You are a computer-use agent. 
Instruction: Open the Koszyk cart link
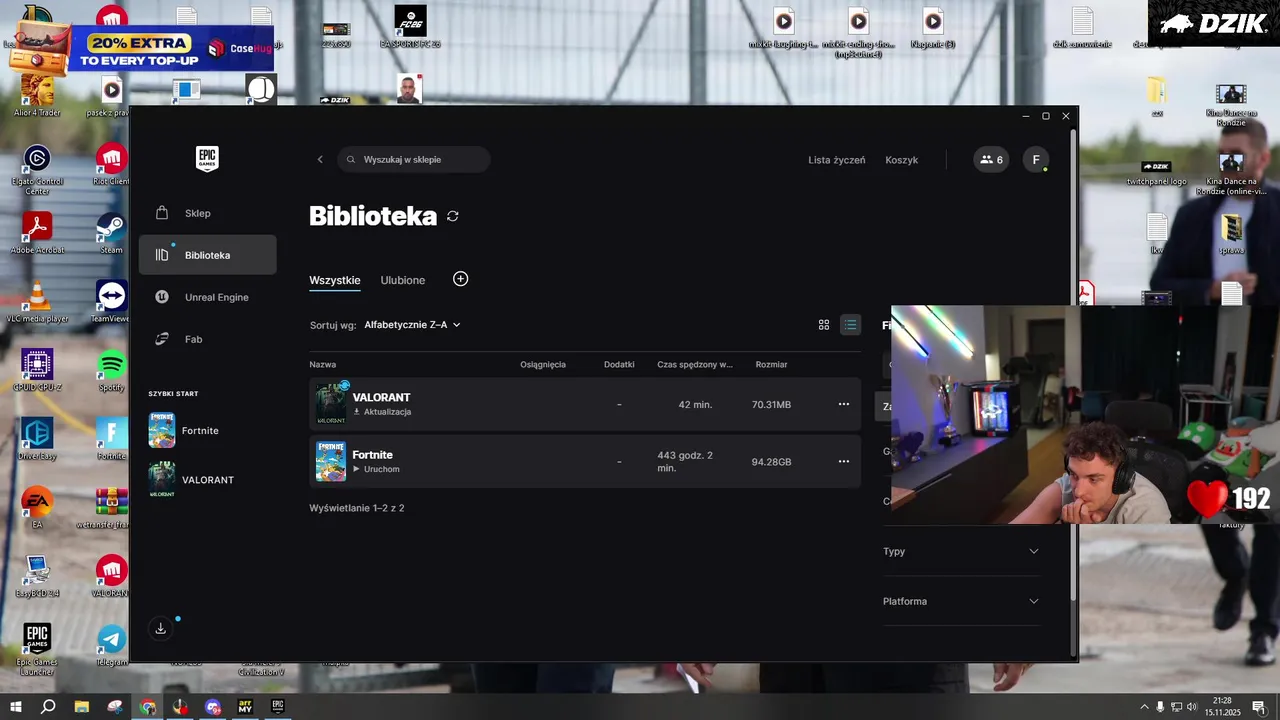901,160
